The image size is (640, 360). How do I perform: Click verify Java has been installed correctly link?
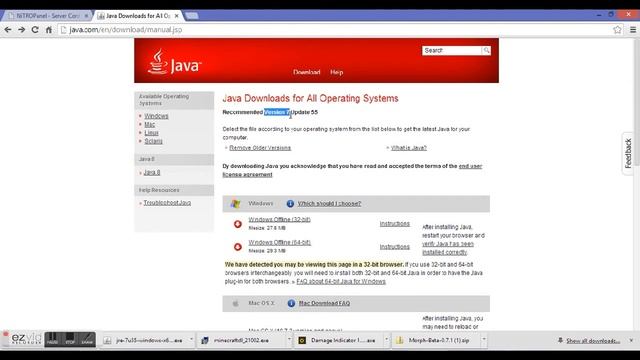pos(448,248)
